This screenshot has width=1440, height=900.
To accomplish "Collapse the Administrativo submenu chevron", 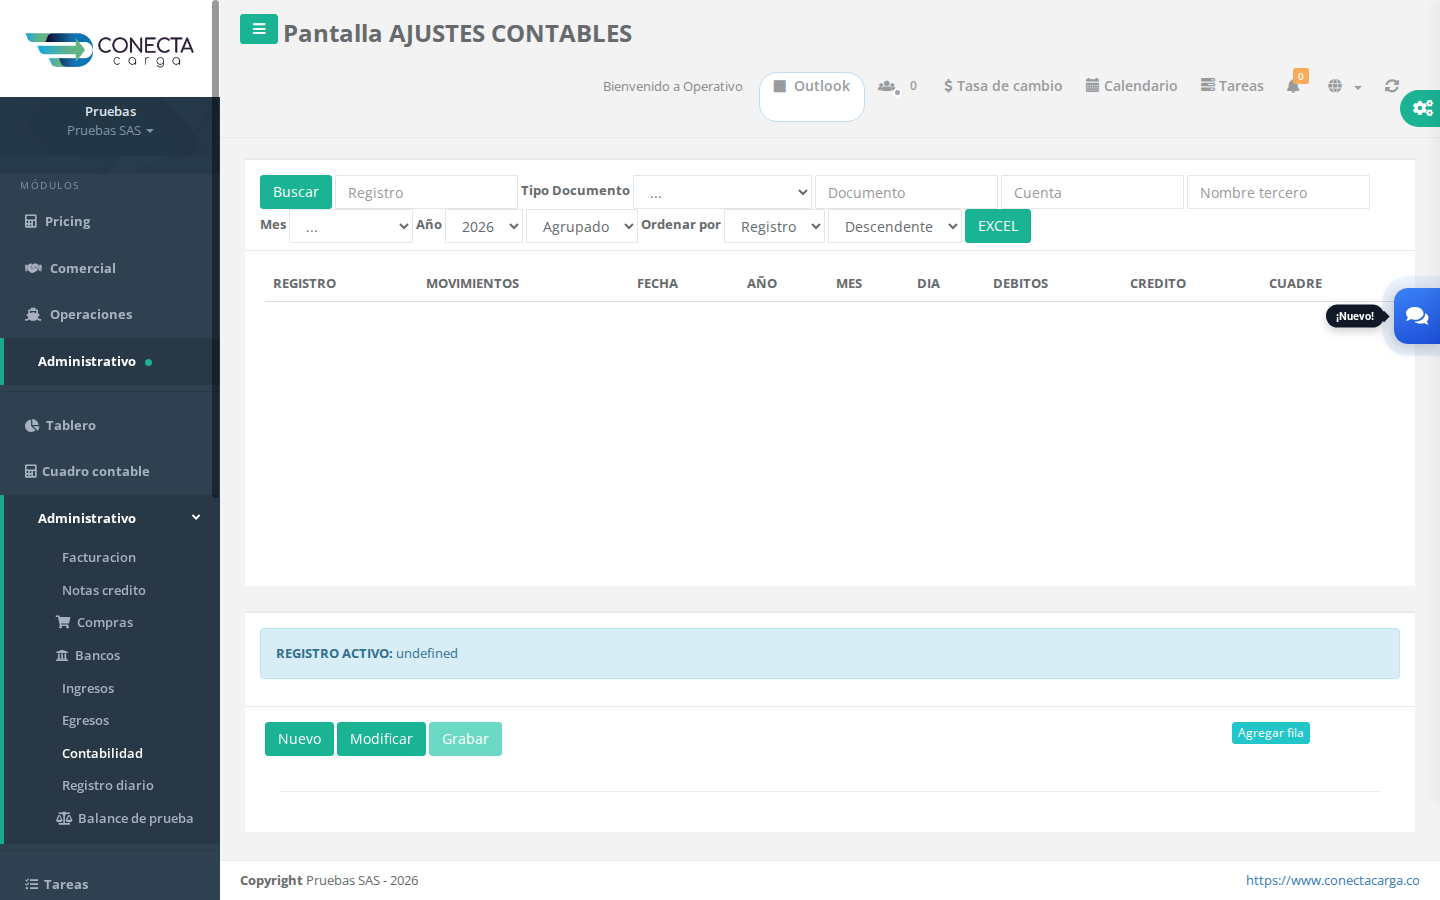I will coord(196,517).
